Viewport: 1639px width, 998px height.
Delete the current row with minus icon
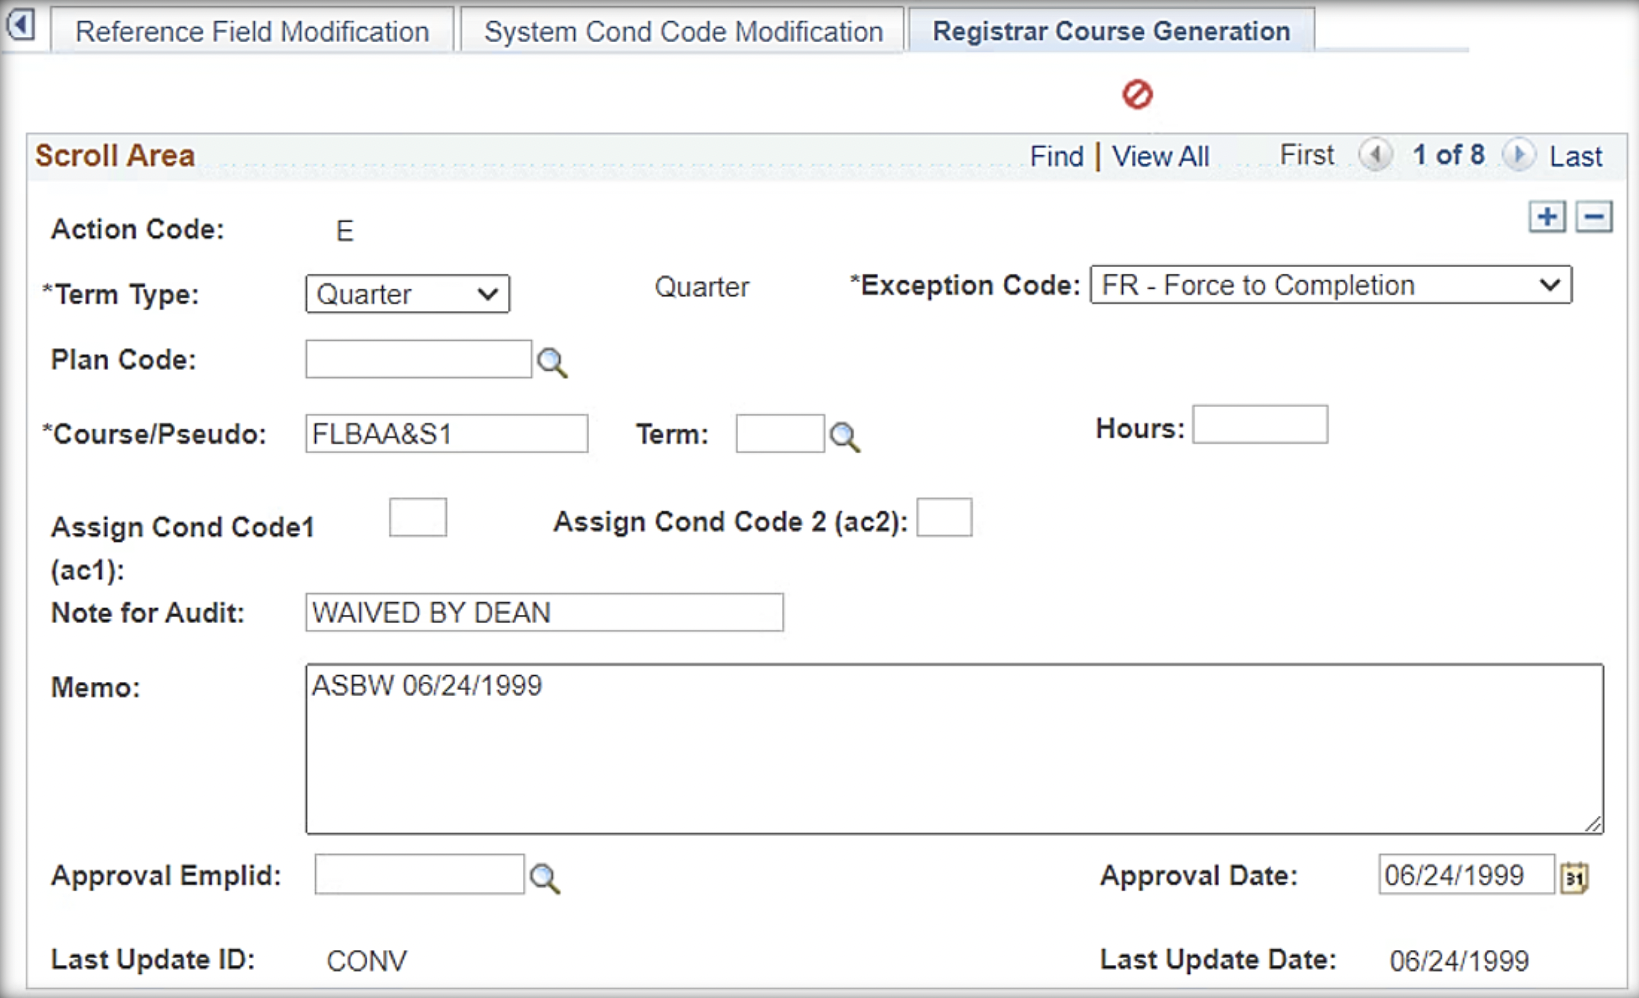1593,217
